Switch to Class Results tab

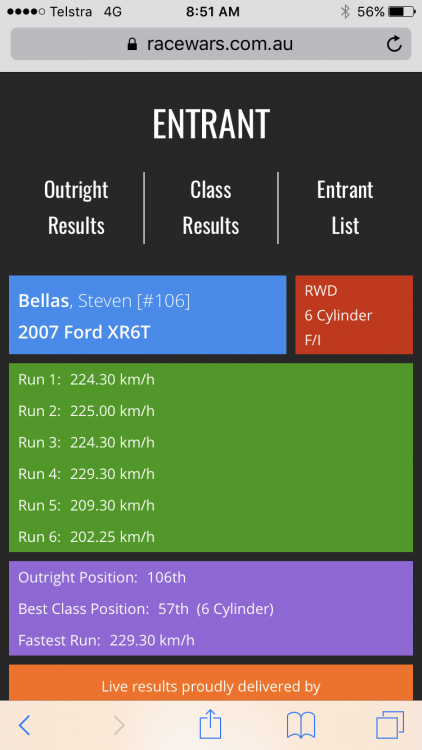click(x=211, y=208)
